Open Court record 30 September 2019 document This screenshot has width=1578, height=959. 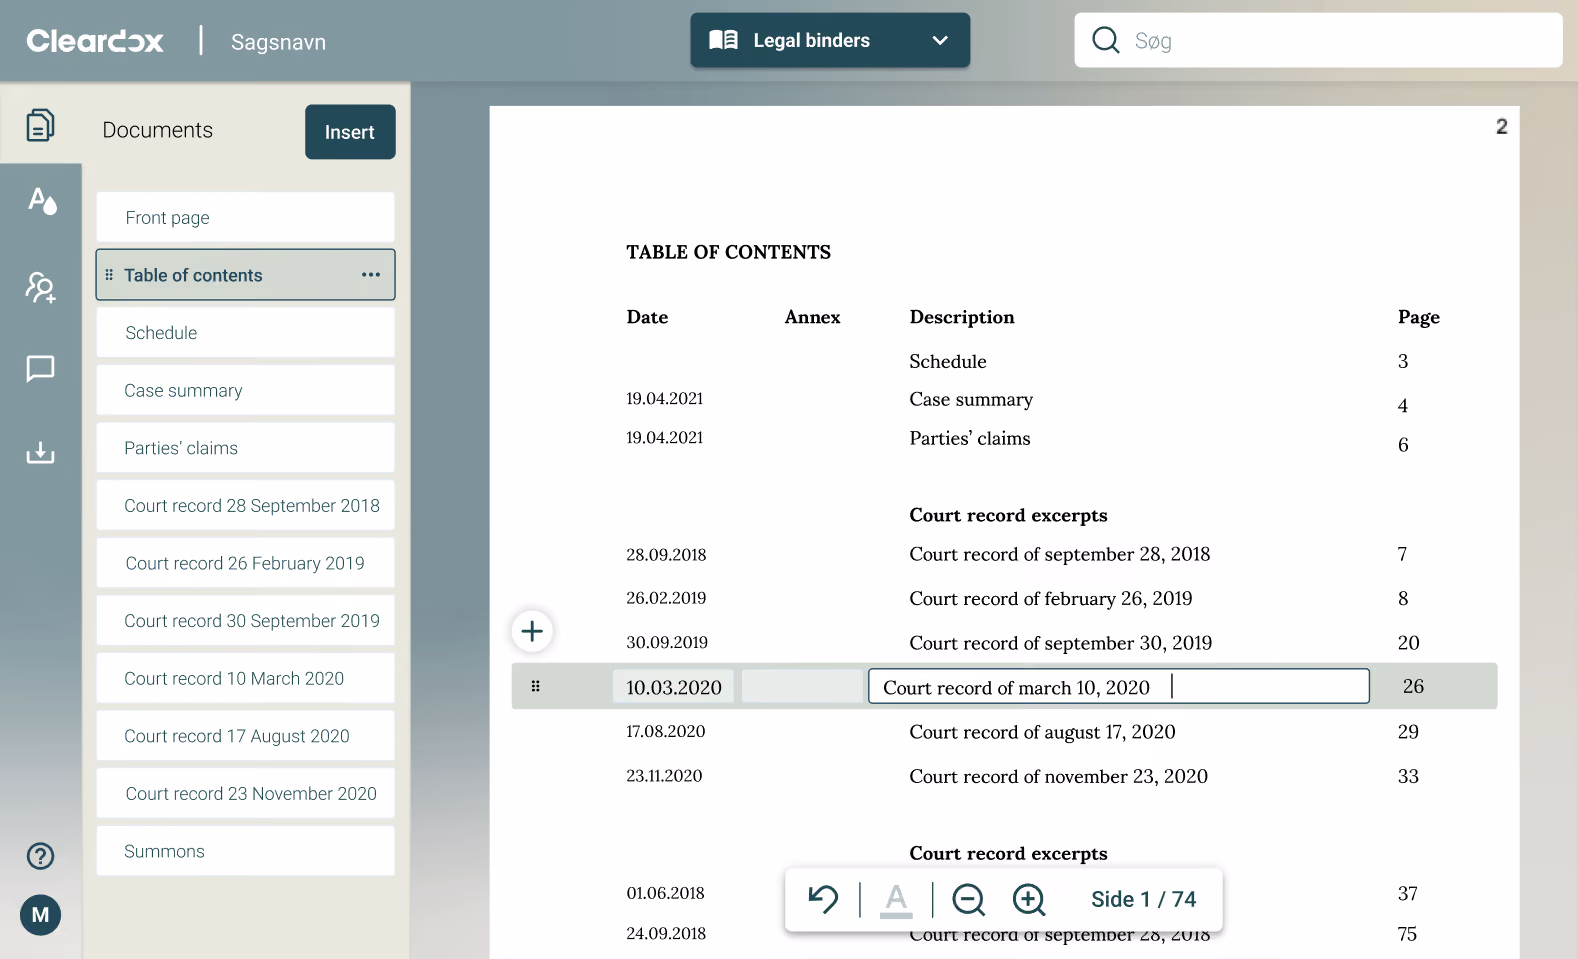coord(245,620)
